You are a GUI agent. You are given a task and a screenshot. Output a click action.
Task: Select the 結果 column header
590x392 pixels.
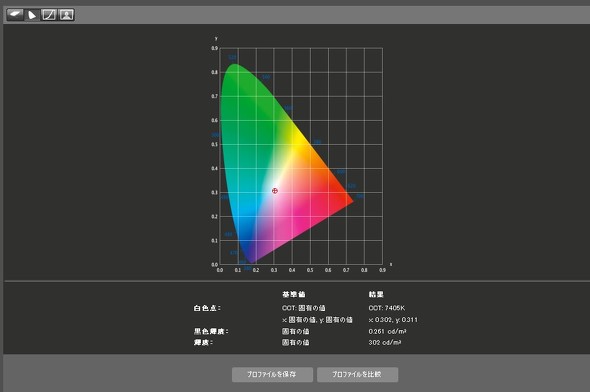[376, 294]
